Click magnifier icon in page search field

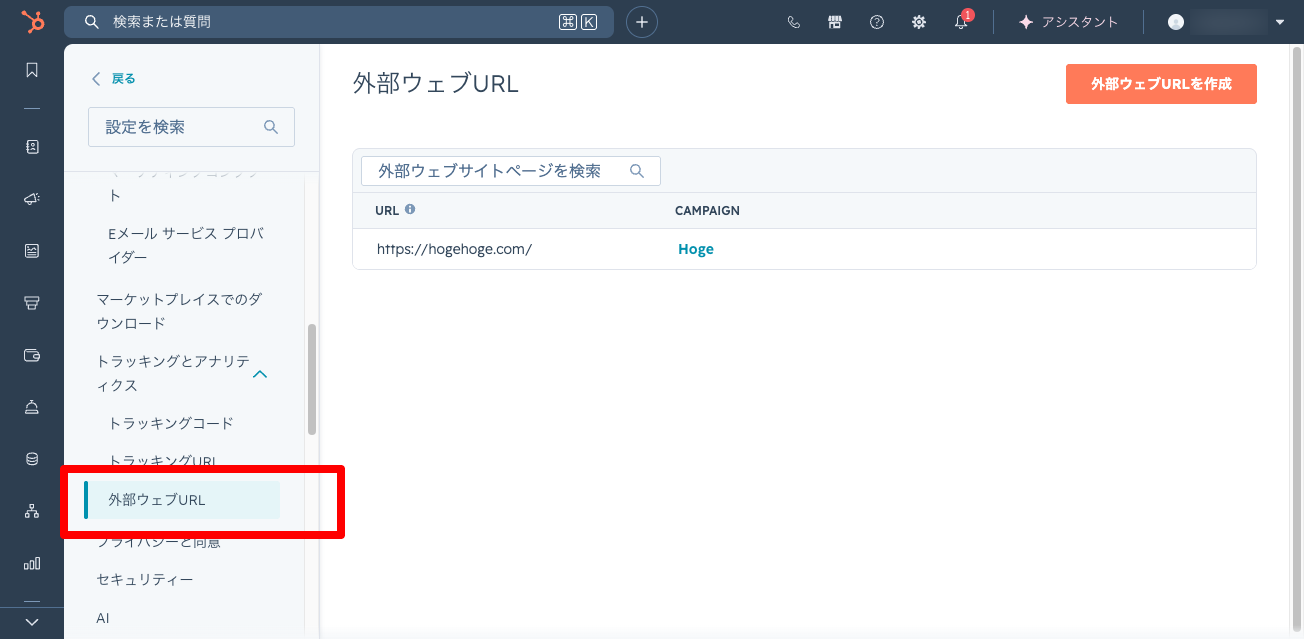[x=637, y=171]
